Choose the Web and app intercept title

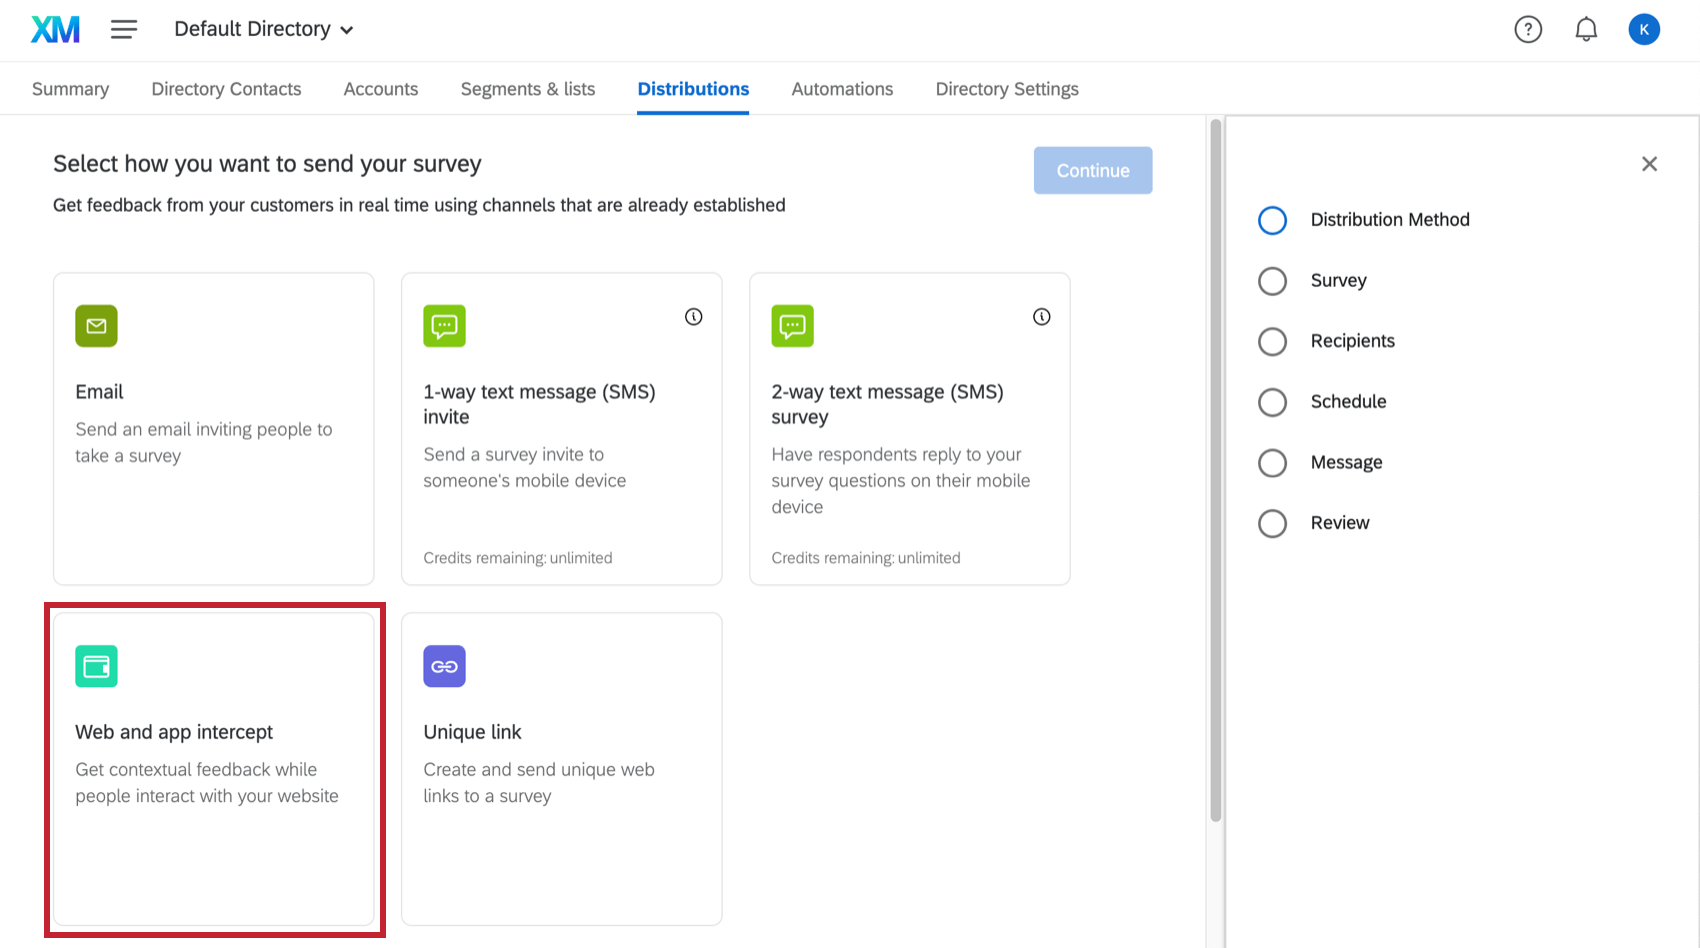point(174,732)
